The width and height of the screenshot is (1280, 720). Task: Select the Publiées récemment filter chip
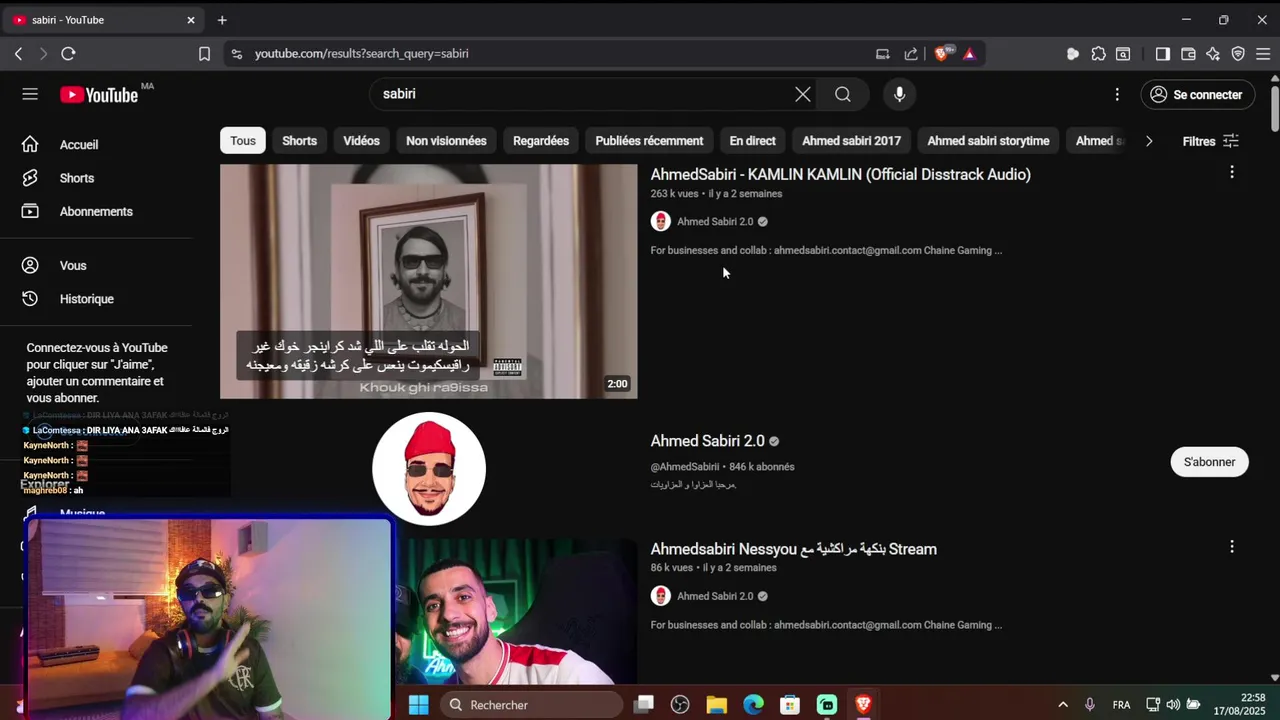[x=649, y=141]
